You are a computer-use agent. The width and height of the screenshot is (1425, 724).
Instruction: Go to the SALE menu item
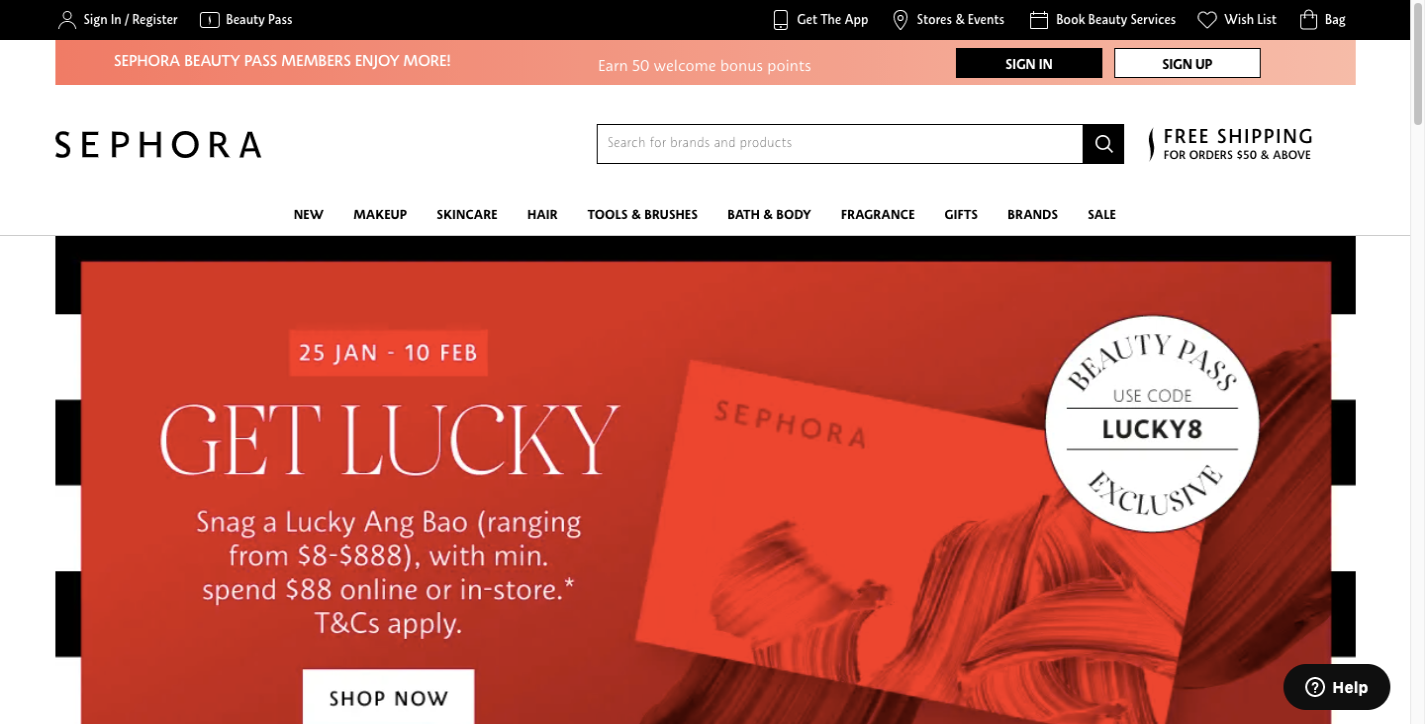click(1102, 214)
